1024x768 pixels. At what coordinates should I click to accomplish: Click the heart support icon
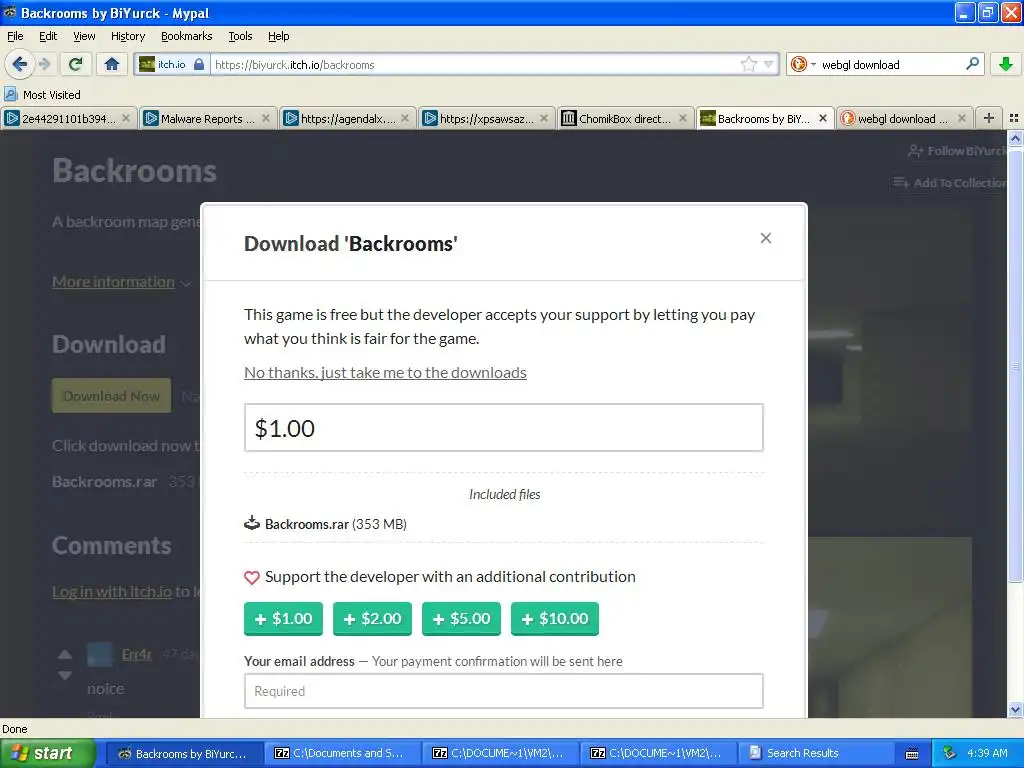(252, 577)
